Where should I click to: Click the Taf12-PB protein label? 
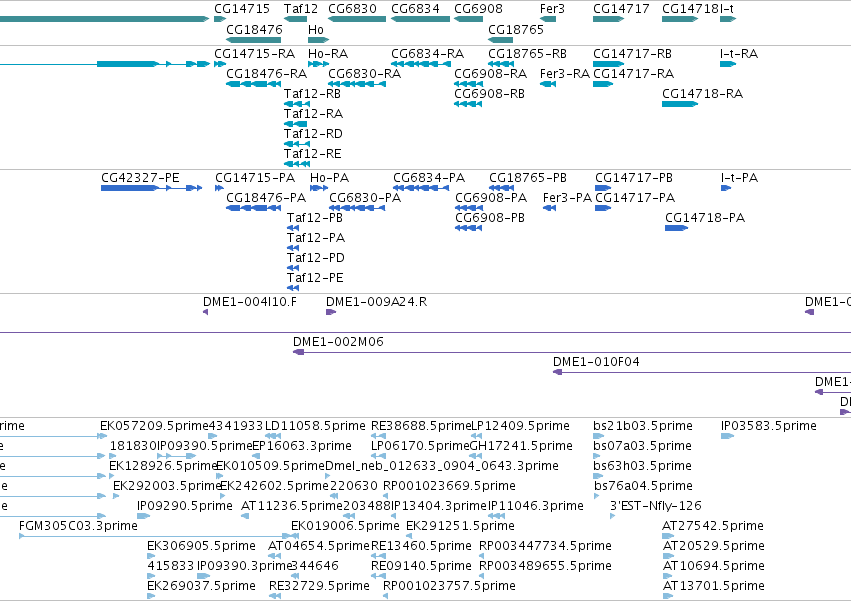pyautogui.click(x=315, y=218)
